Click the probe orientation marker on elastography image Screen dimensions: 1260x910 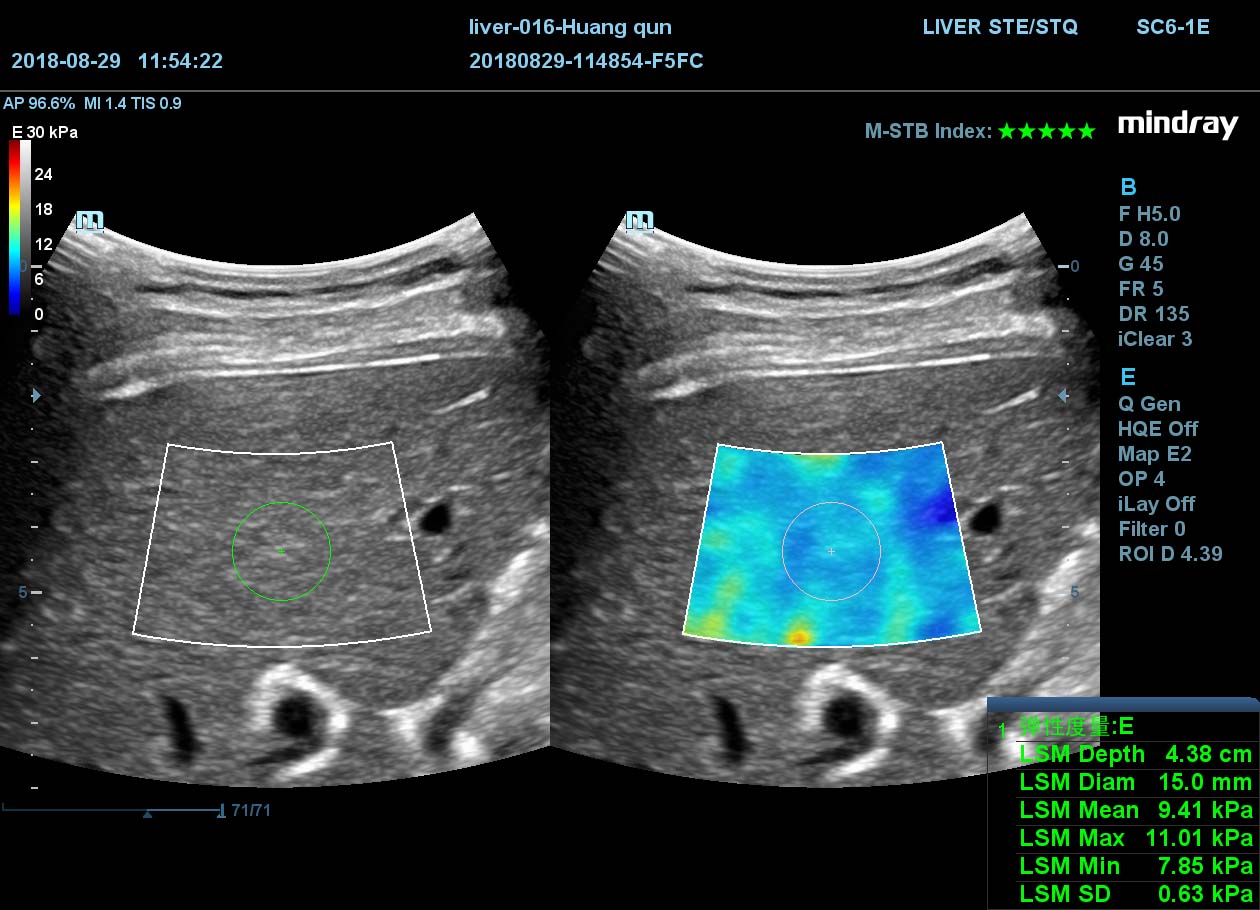(x=639, y=221)
